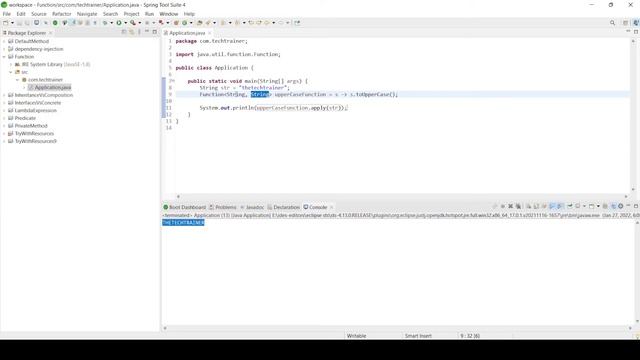The height and width of the screenshot is (360, 640).
Task: Expand the JRE System Library node
Action: [11, 64]
